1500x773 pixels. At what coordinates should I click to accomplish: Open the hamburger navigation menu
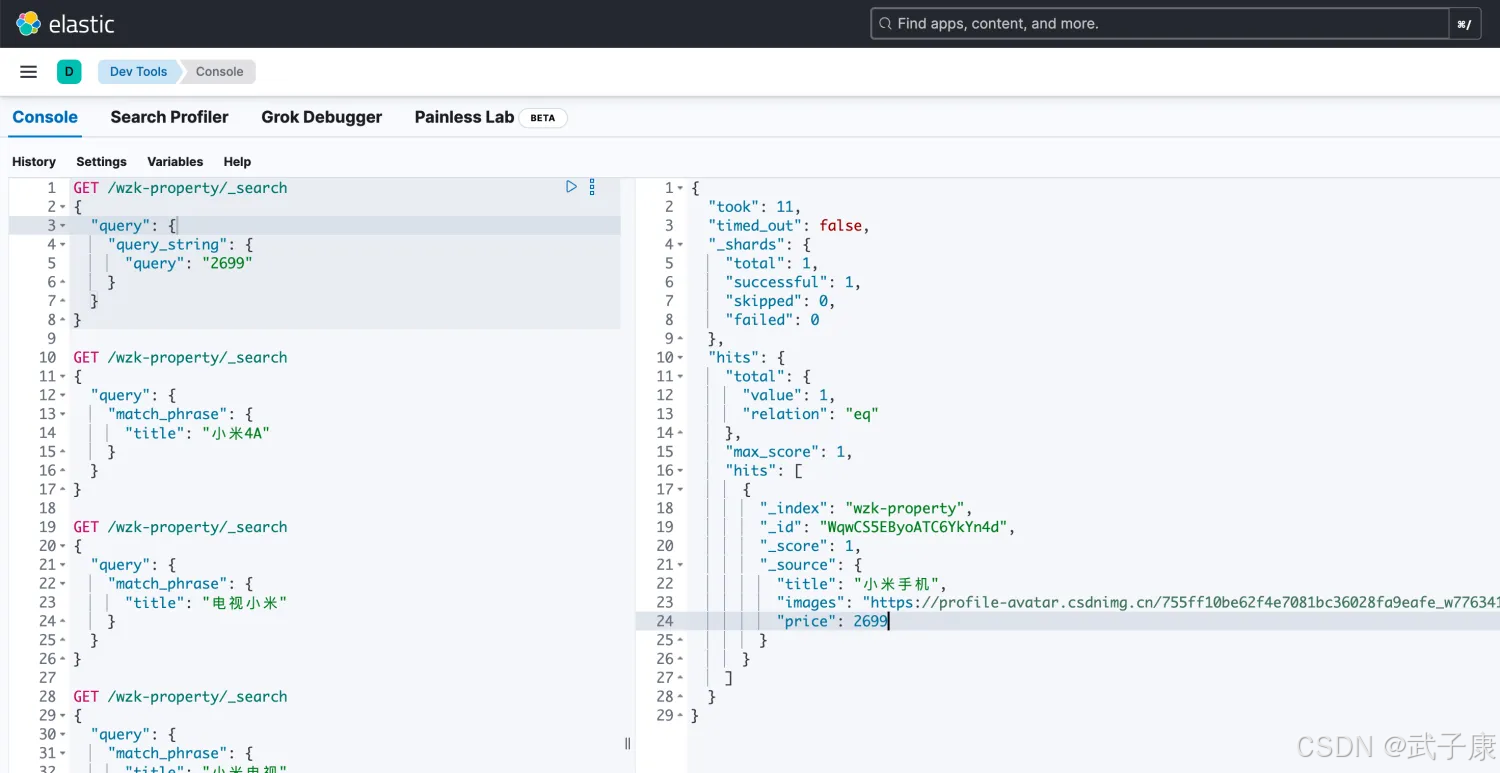pyautogui.click(x=29, y=72)
